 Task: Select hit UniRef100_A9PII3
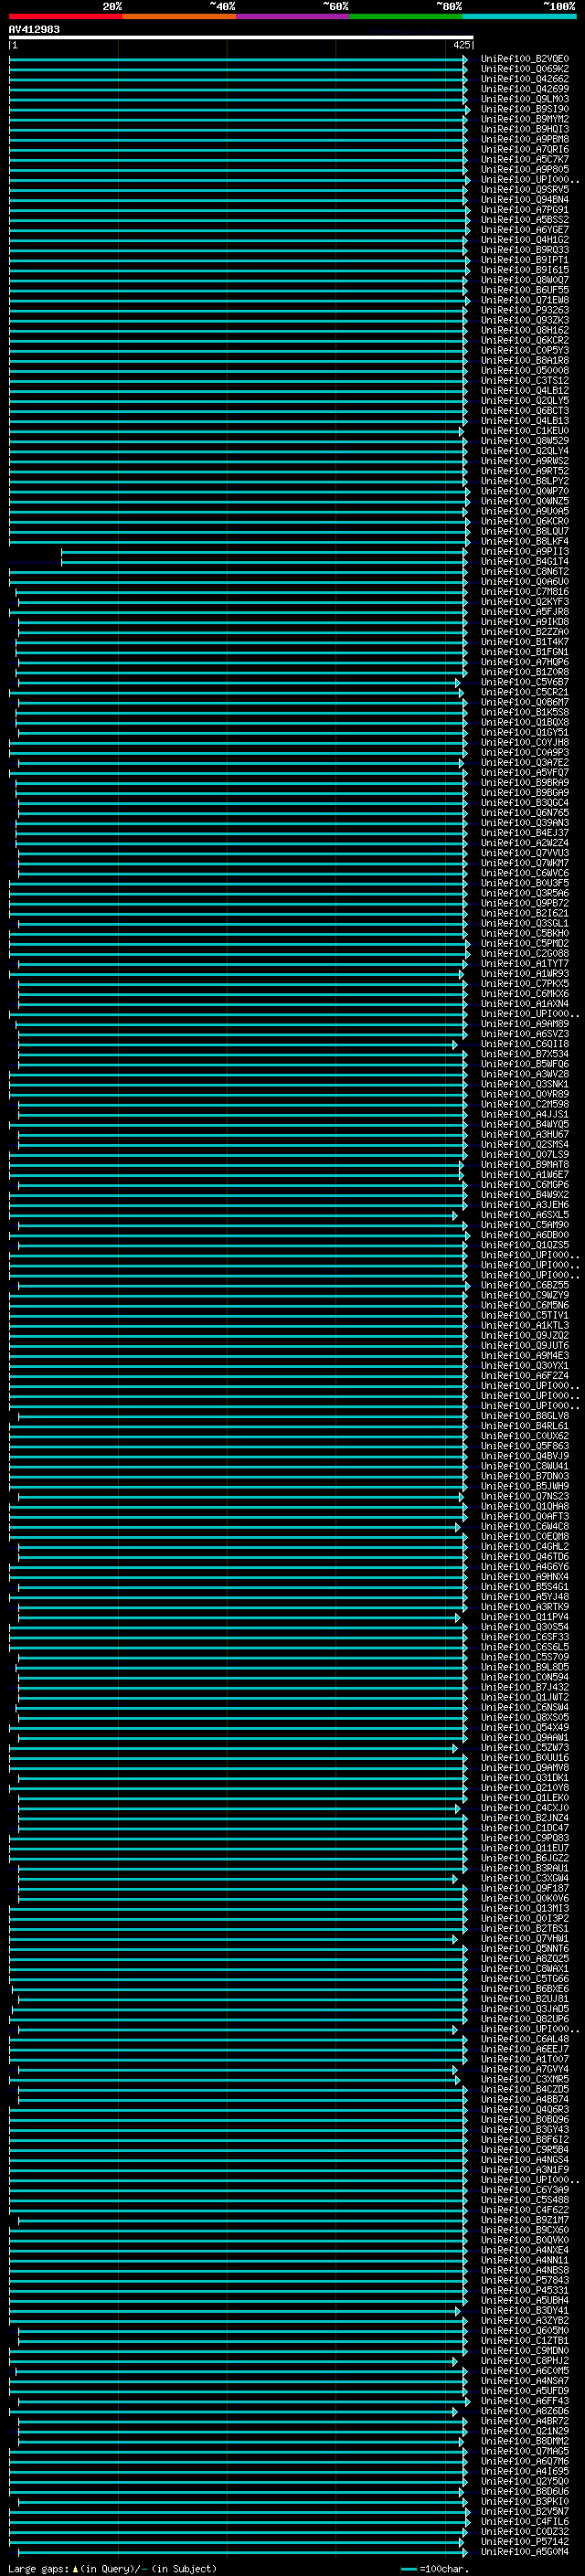tap(525, 551)
